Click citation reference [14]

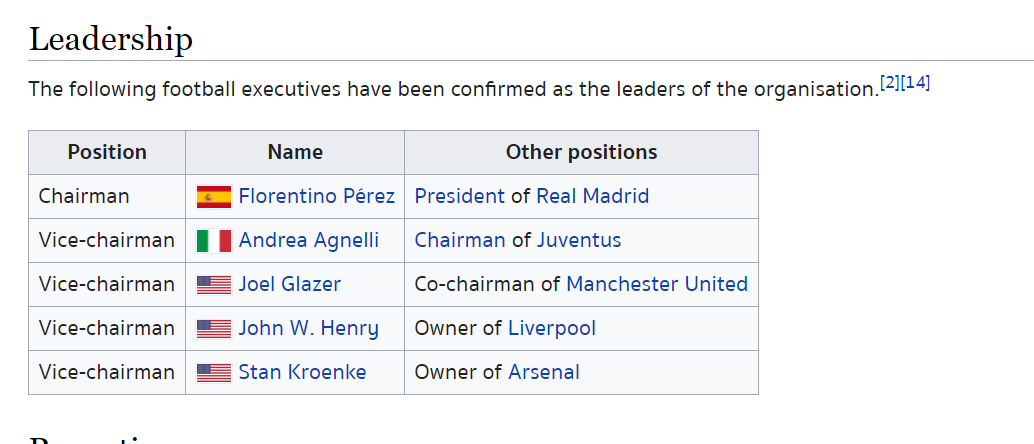click(915, 83)
